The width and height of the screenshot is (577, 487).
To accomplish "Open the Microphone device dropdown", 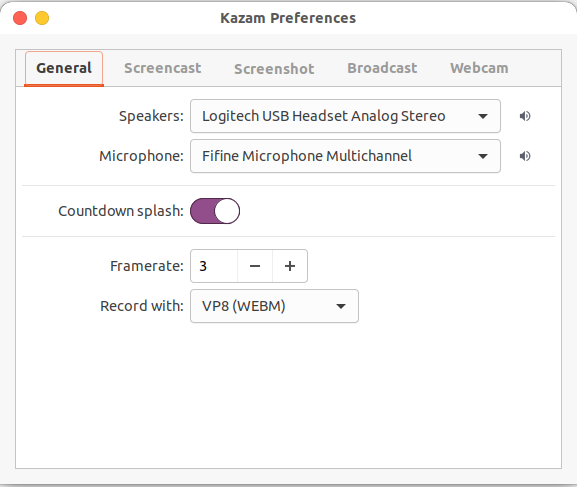I will pyautogui.click(x=345, y=156).
